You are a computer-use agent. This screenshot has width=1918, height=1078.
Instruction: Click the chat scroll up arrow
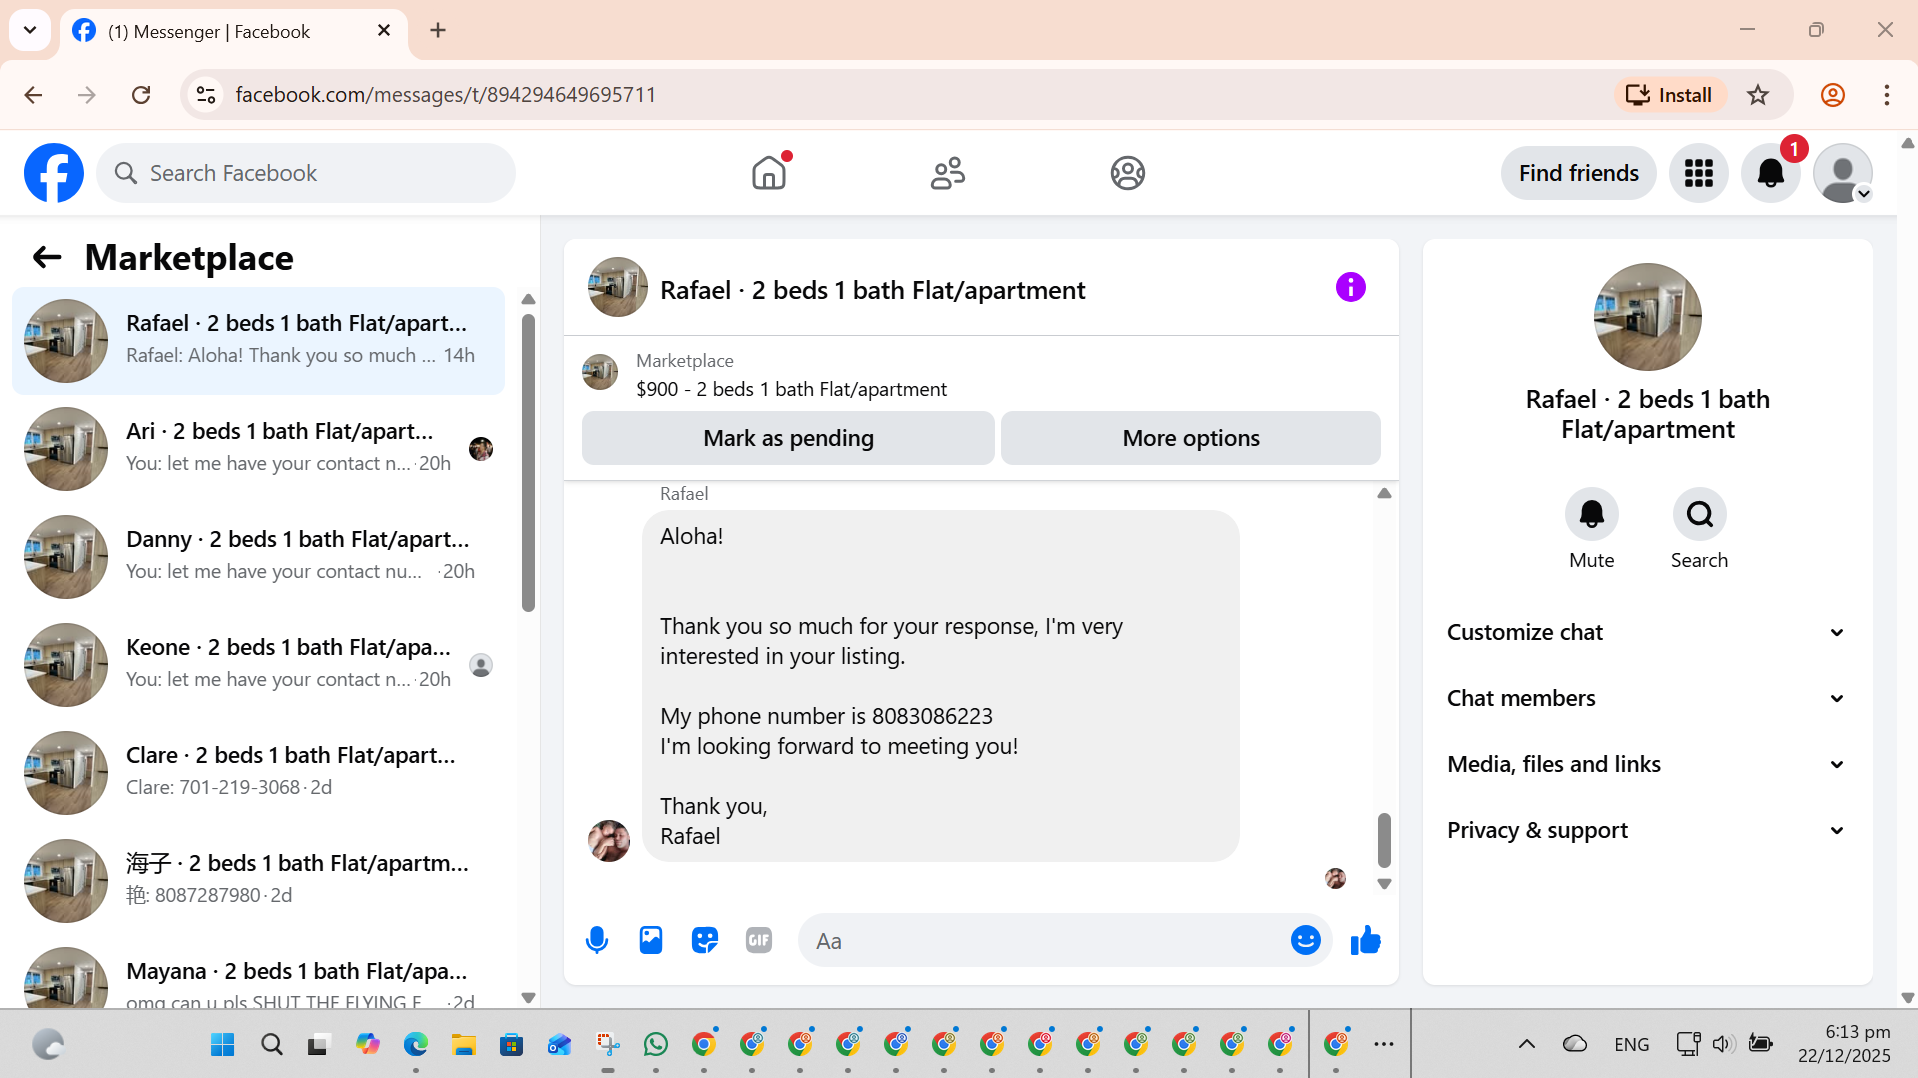pos(1384,493)
